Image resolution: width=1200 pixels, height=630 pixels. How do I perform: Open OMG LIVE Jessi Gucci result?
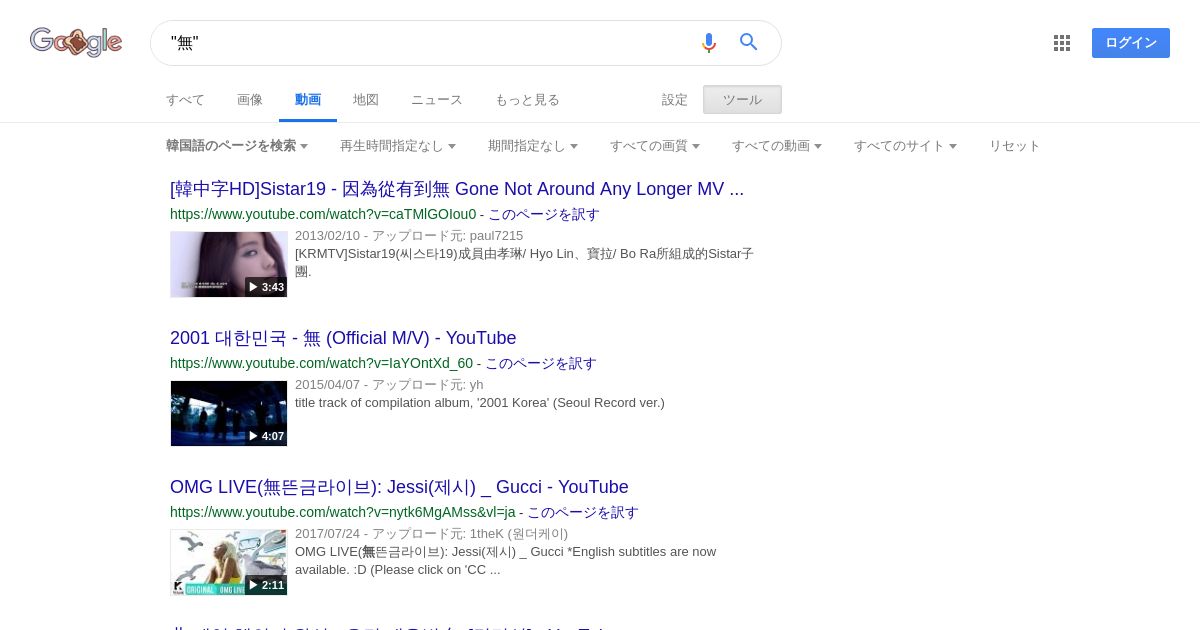click(x=399, y=487)
